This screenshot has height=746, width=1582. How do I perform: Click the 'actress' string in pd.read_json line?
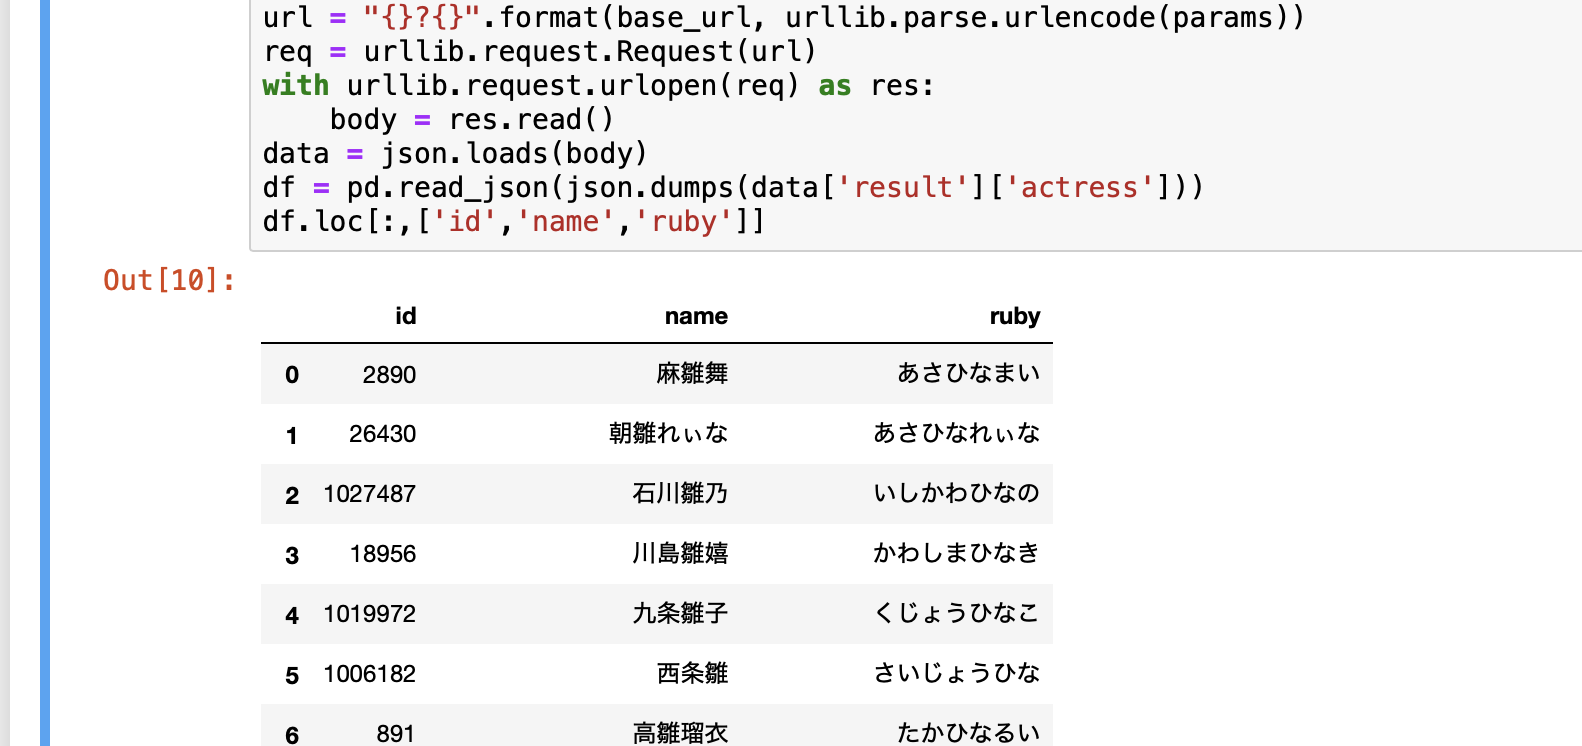(x=1079, y=188)
